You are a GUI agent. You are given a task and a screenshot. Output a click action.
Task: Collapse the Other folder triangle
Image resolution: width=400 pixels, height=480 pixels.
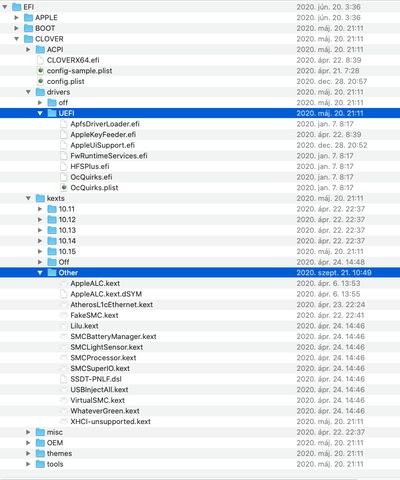(x=40, y=273)
